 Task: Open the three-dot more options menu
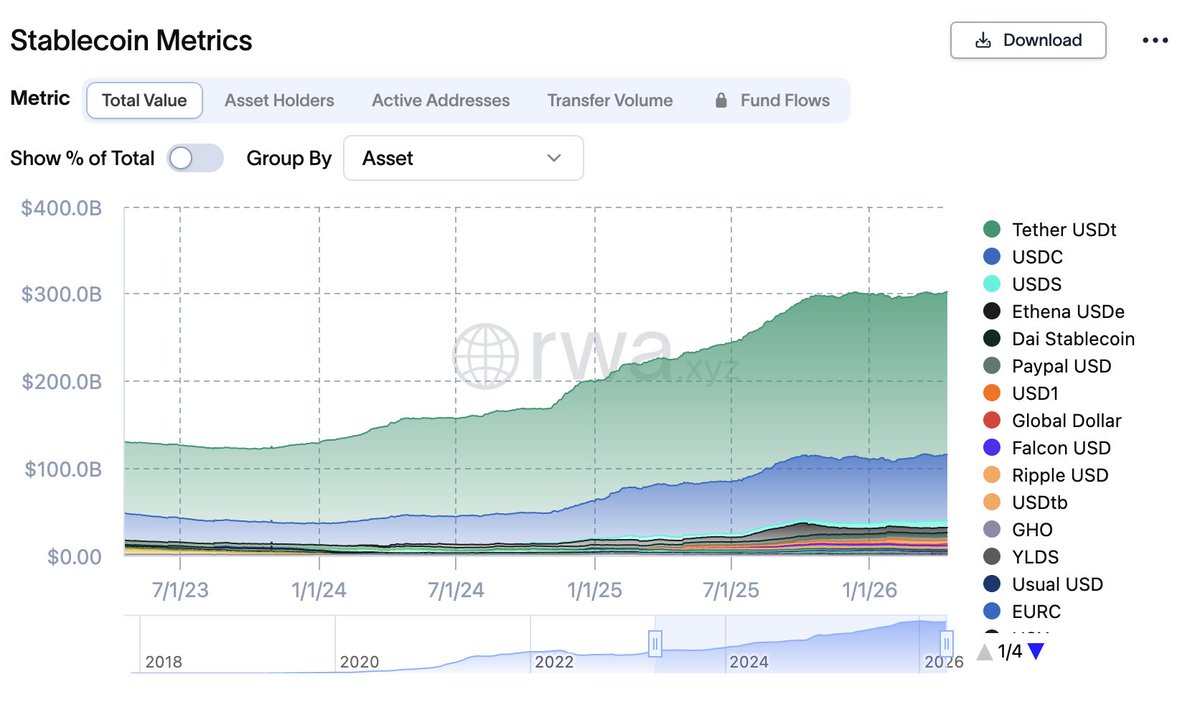pyautogui.click(x=1155, y=41)
